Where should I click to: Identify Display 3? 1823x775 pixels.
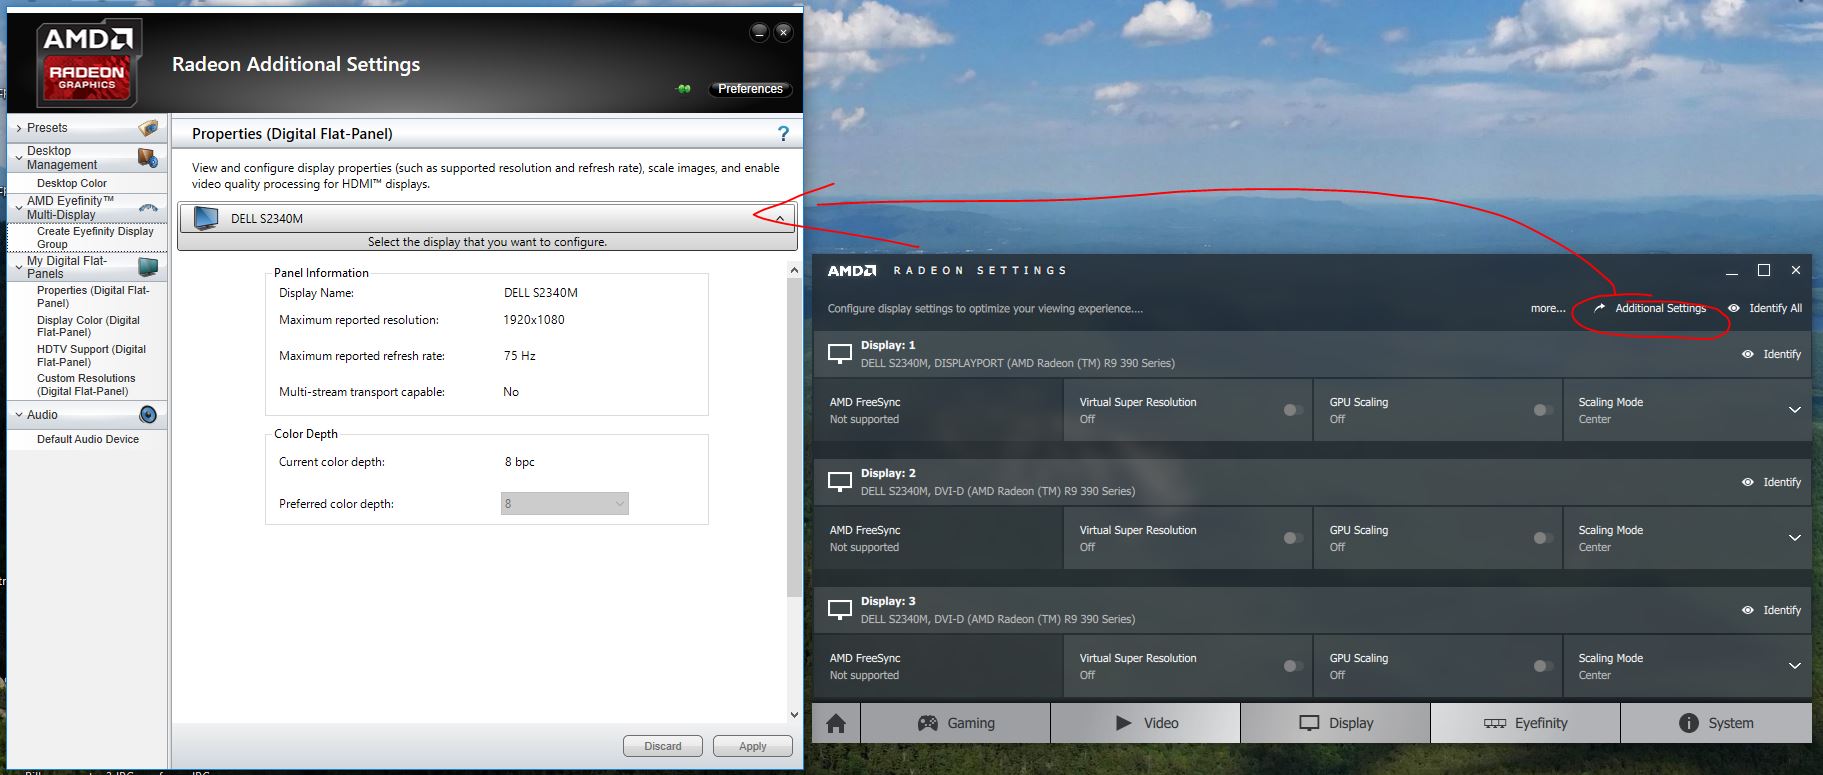(x=1771, y=610)
